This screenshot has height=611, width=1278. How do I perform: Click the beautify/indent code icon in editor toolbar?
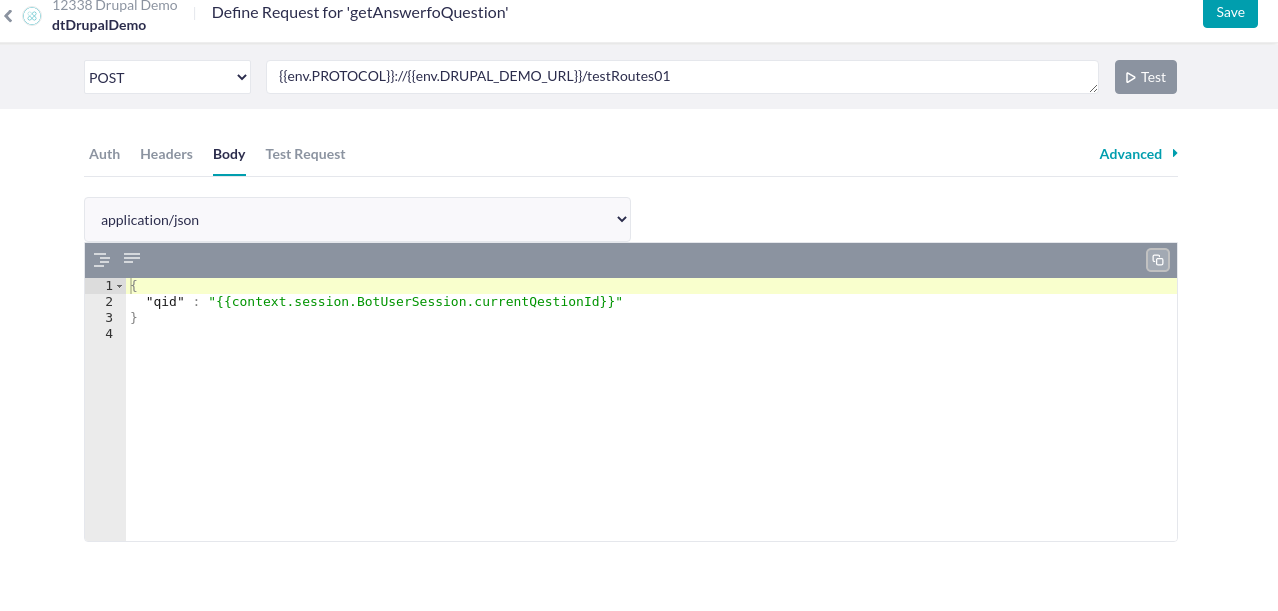[x=101, y=260]
